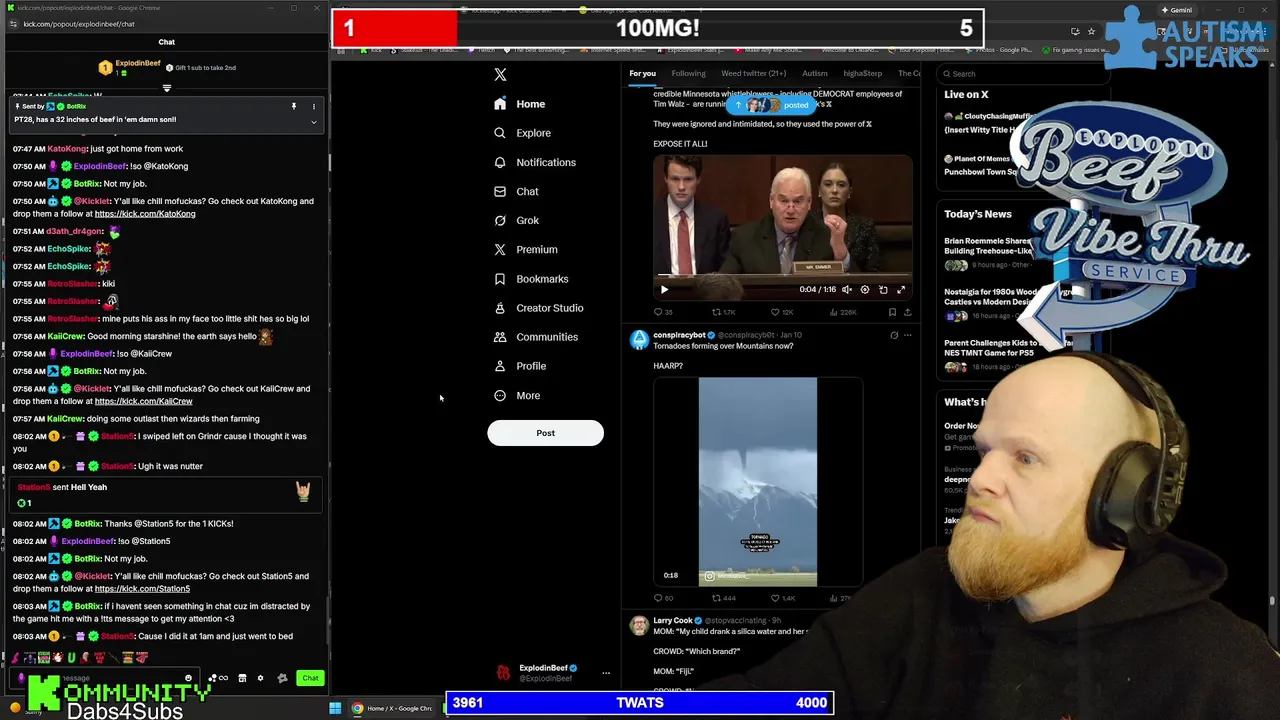
Task: Open pinned message three-dot menu
Action: [x=313, y=106]
